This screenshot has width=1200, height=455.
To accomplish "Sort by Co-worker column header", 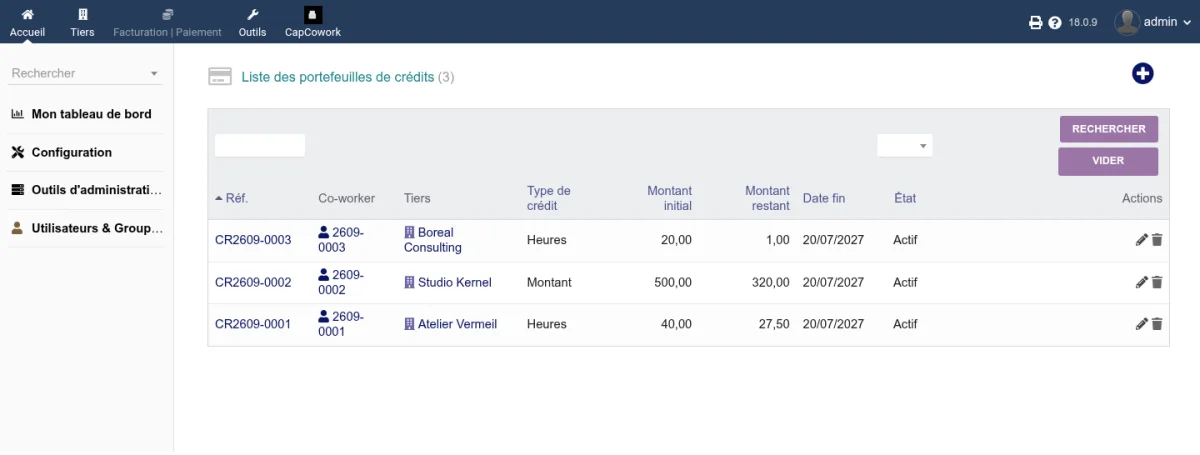I will [x=346, y=198].
